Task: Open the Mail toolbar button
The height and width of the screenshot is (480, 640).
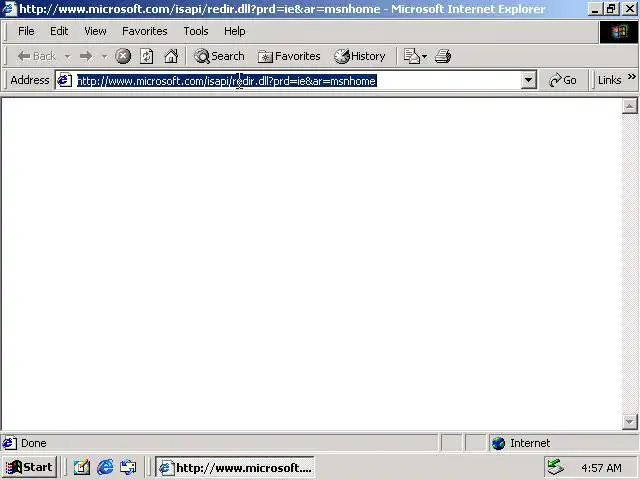Action: (x=415, y=56)
